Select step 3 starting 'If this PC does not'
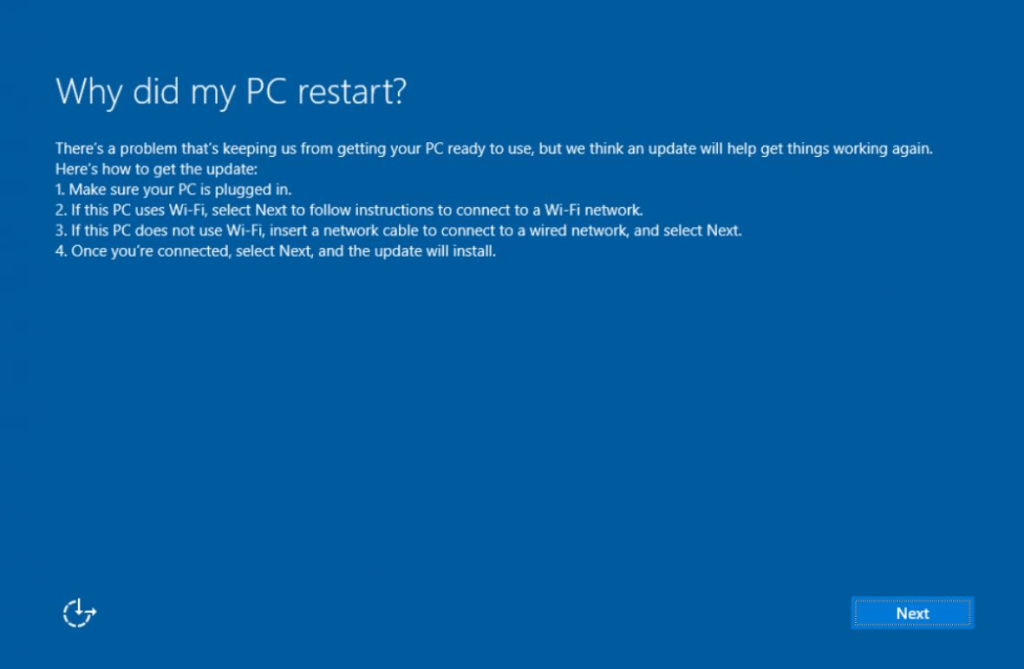Screen dimensions: 1024x669 398,231
